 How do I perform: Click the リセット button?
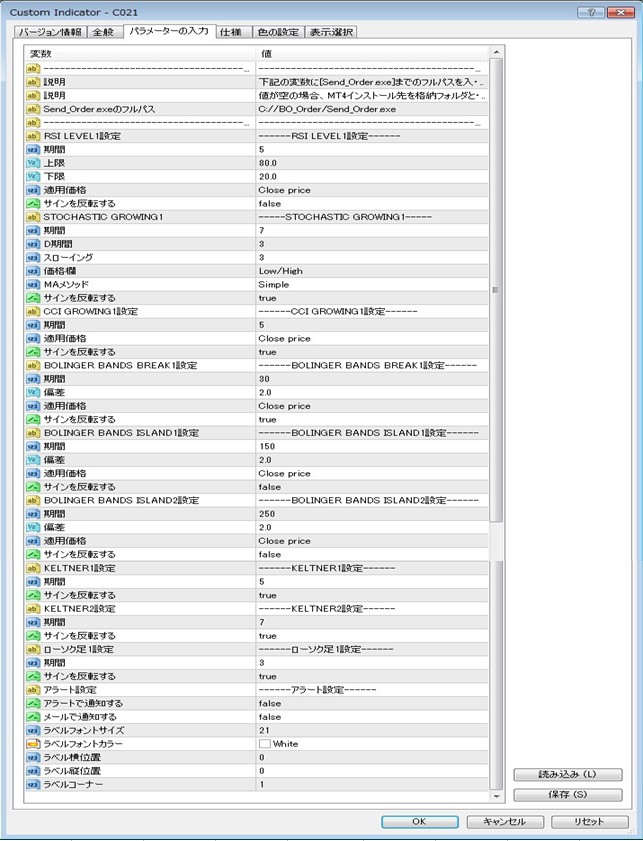pos(589,822)
